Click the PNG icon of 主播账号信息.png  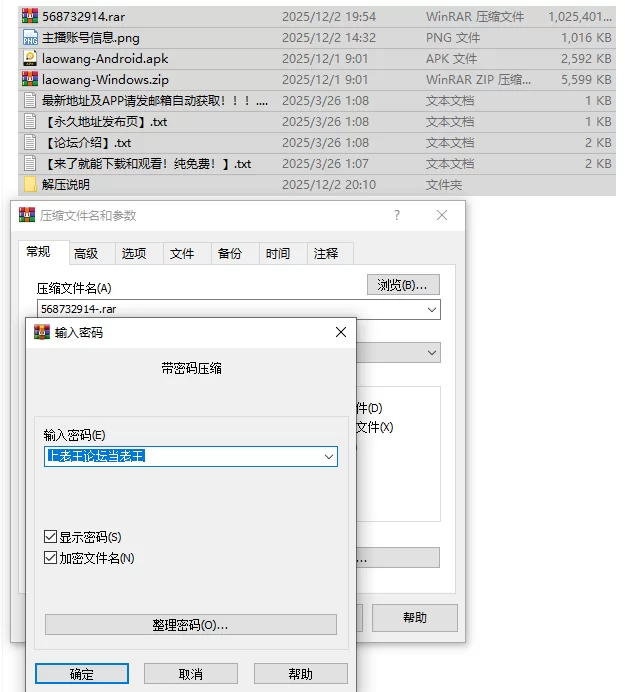tap(30, 38)
